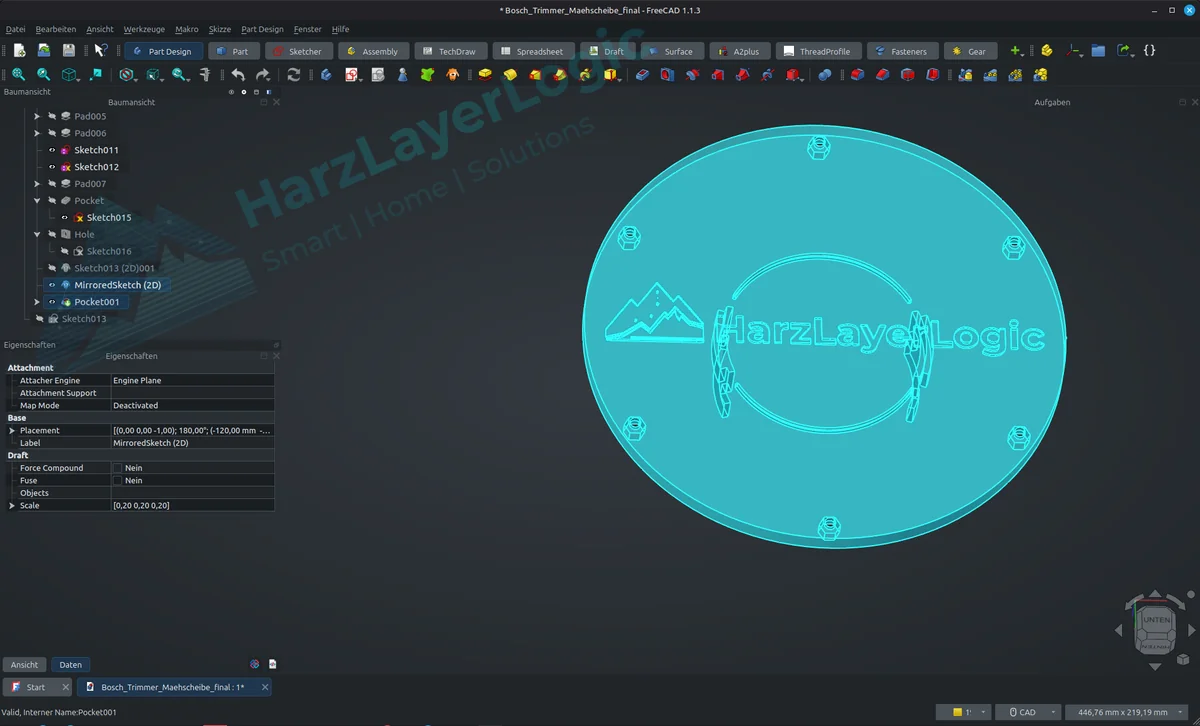Screen dimensions: 1200x726
Task: Select Sketch016 in the tree
Action: click(x=109, y=251)
